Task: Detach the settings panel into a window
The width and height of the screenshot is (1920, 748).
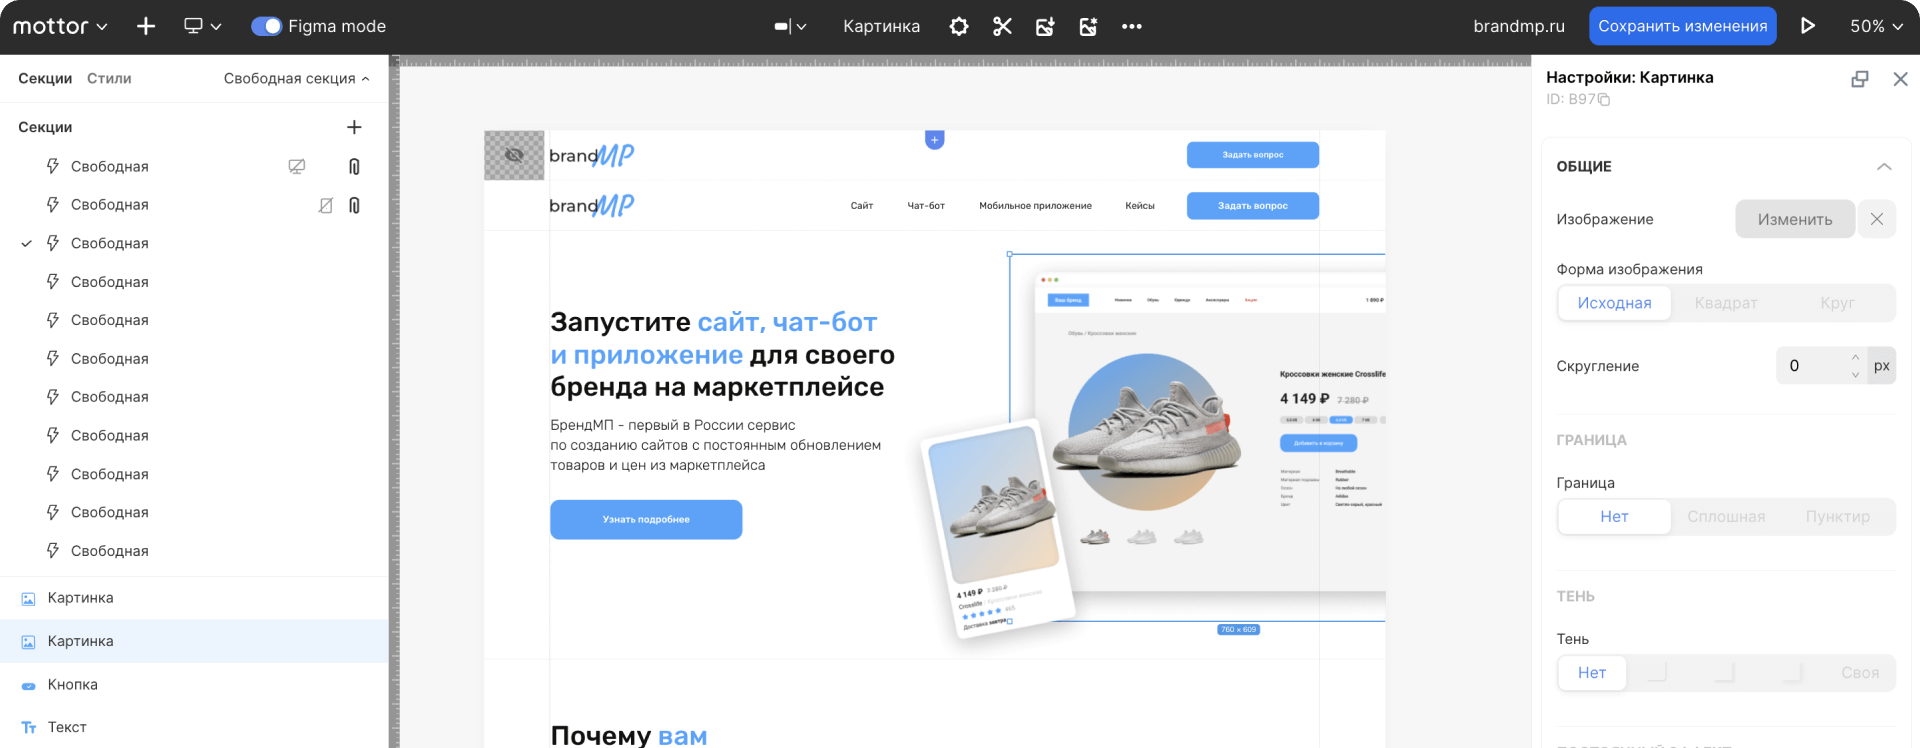Action: coord(1860,79)
